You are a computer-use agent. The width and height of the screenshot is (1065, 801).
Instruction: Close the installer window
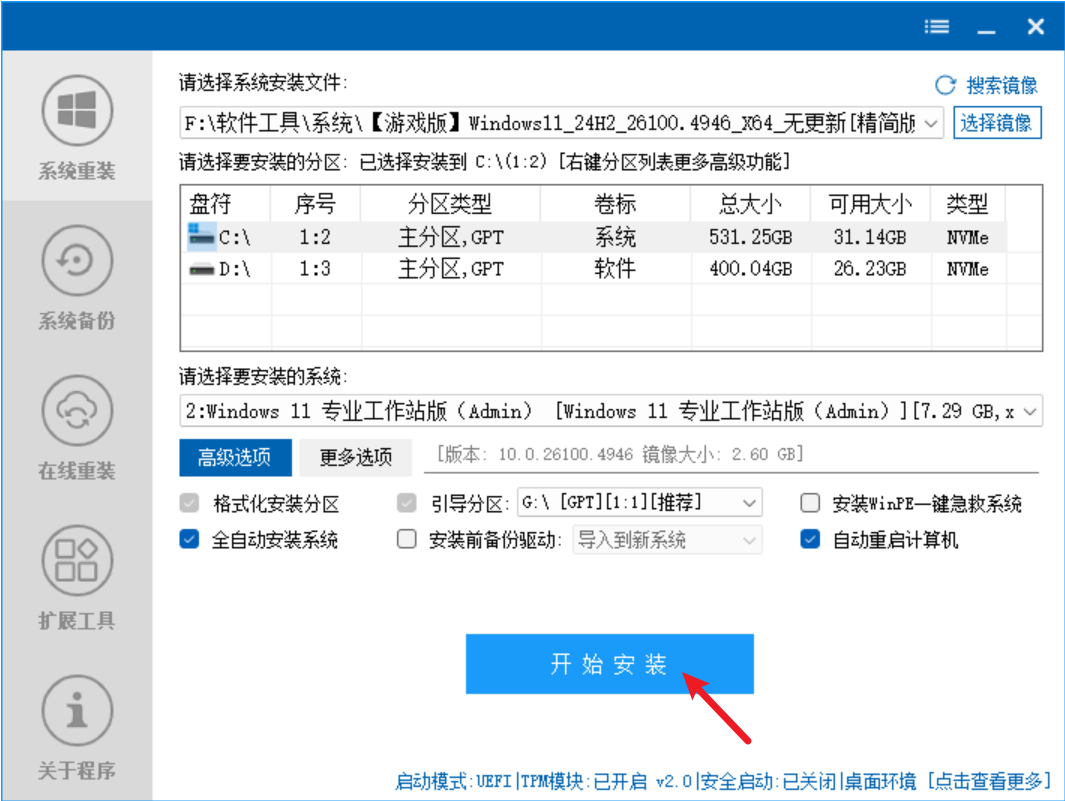click(1035, 26)
